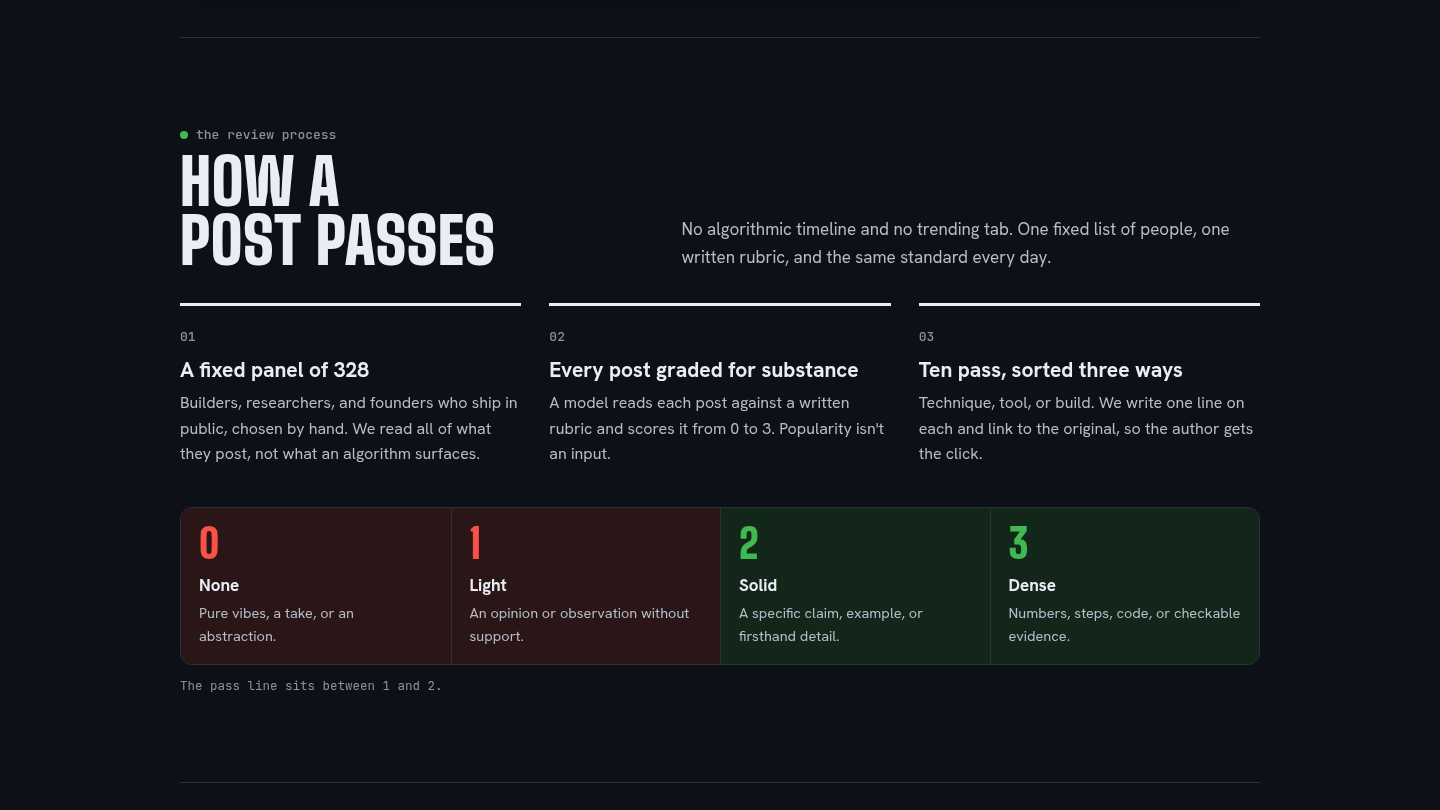This screenshot has height=810, width=1440.
Task: Click the green dot beside "the review process"
Action: coord(184,135)
